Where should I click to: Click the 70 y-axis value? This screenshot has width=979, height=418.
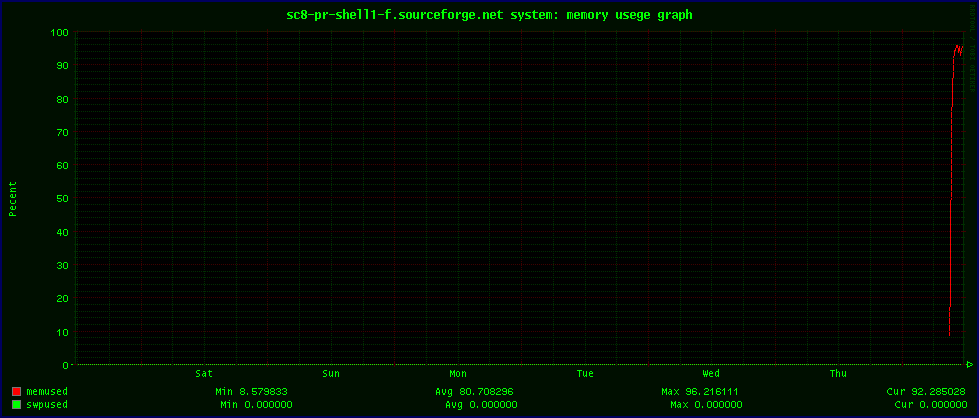coord(61,132)
